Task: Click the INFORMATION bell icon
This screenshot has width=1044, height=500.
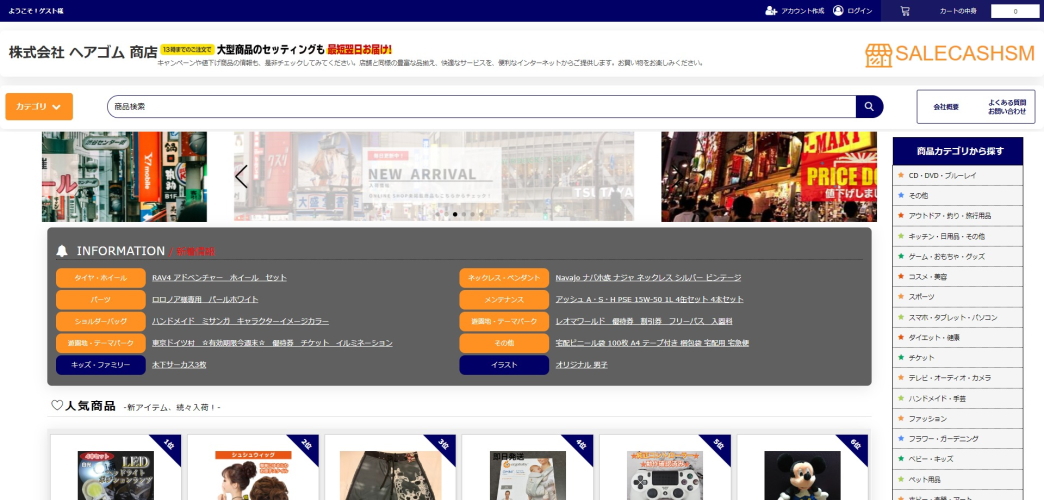Action: click(x=62, y=251)
